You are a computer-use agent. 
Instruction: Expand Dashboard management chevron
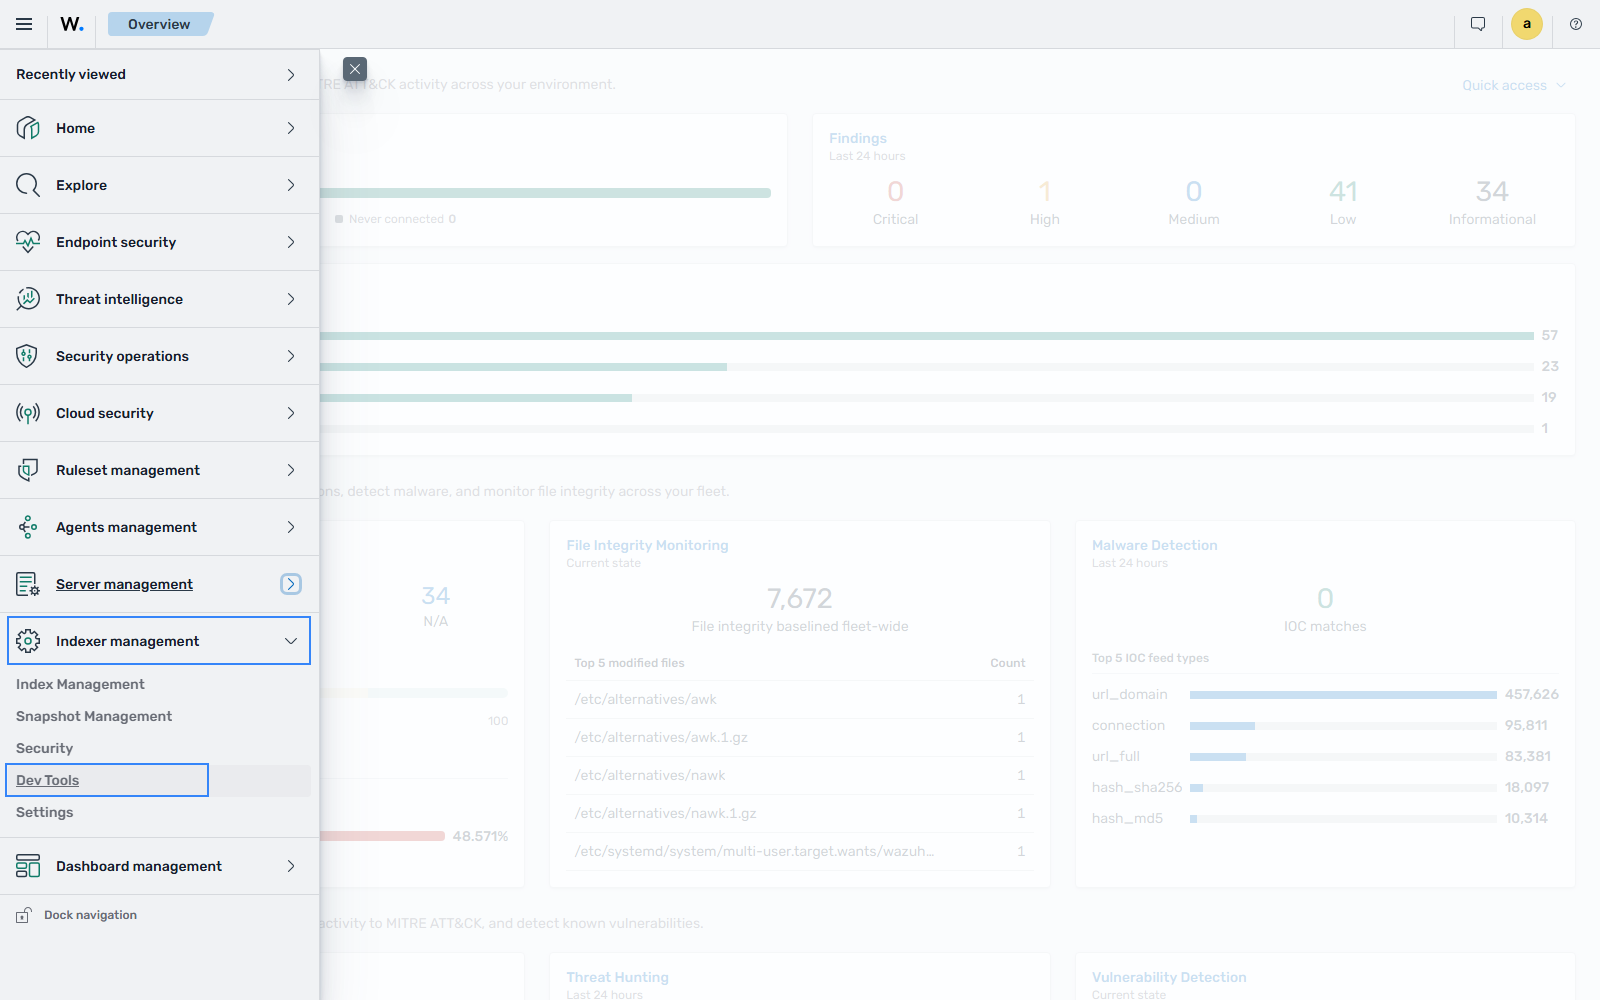(291, 866)
